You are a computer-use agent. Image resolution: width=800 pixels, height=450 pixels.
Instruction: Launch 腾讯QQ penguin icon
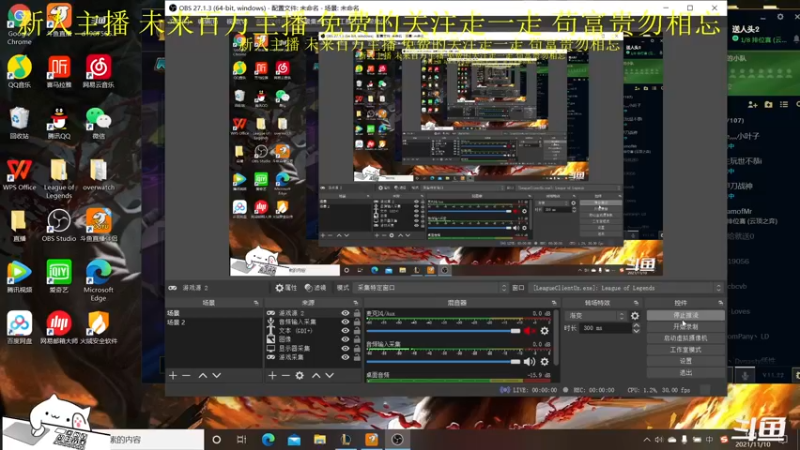[x=59, y=123]
